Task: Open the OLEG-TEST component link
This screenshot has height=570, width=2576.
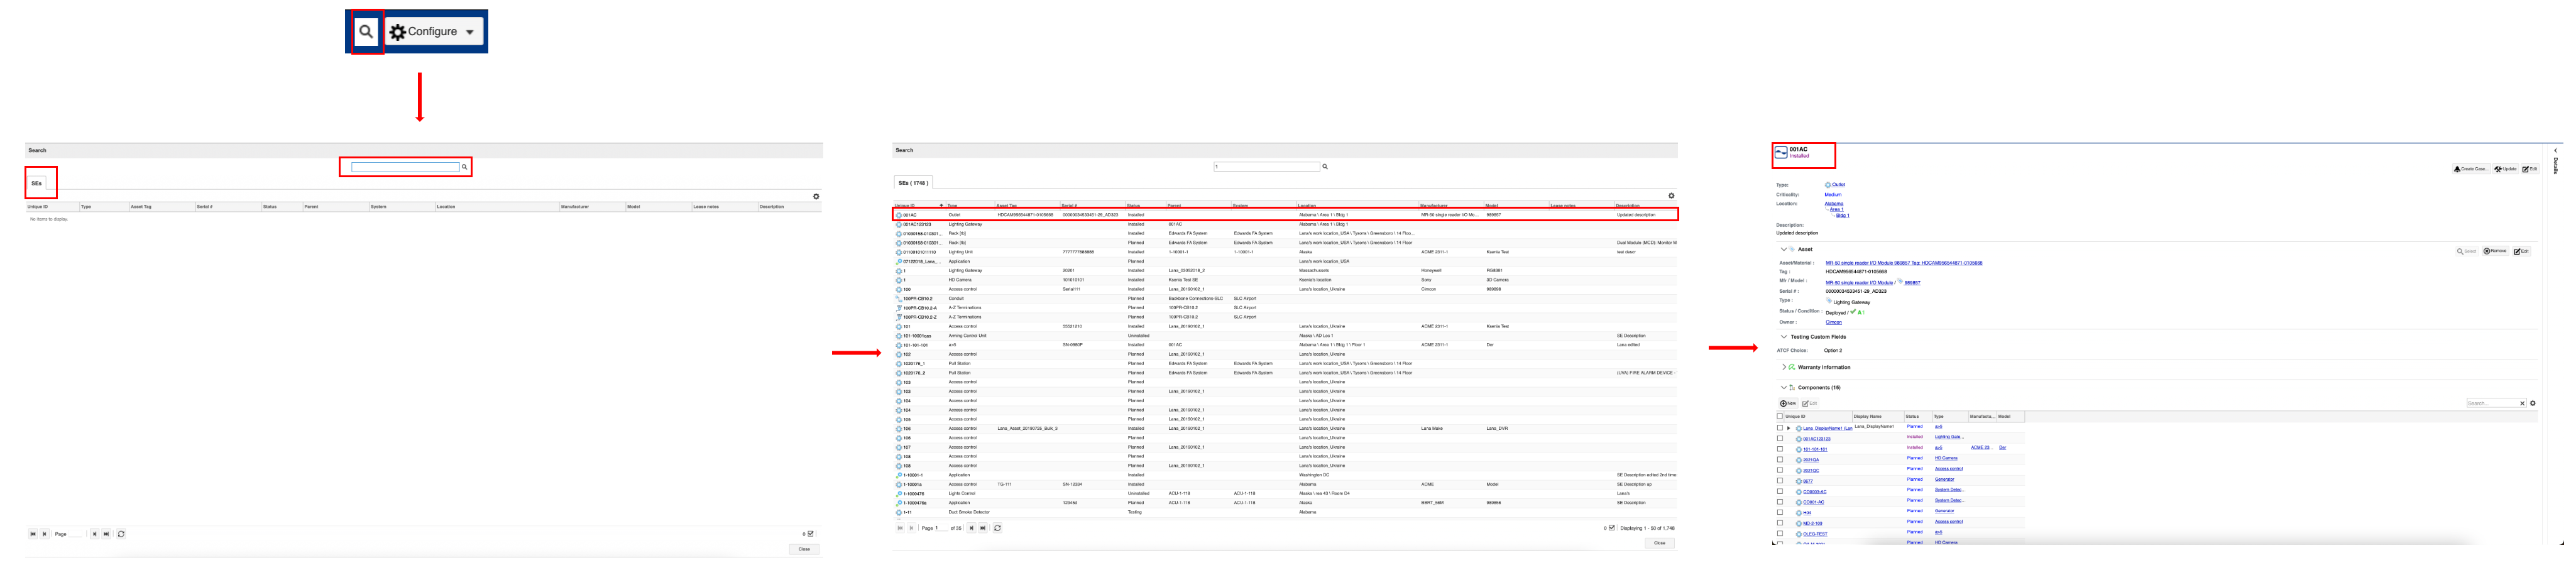Action: [1815, 534]
